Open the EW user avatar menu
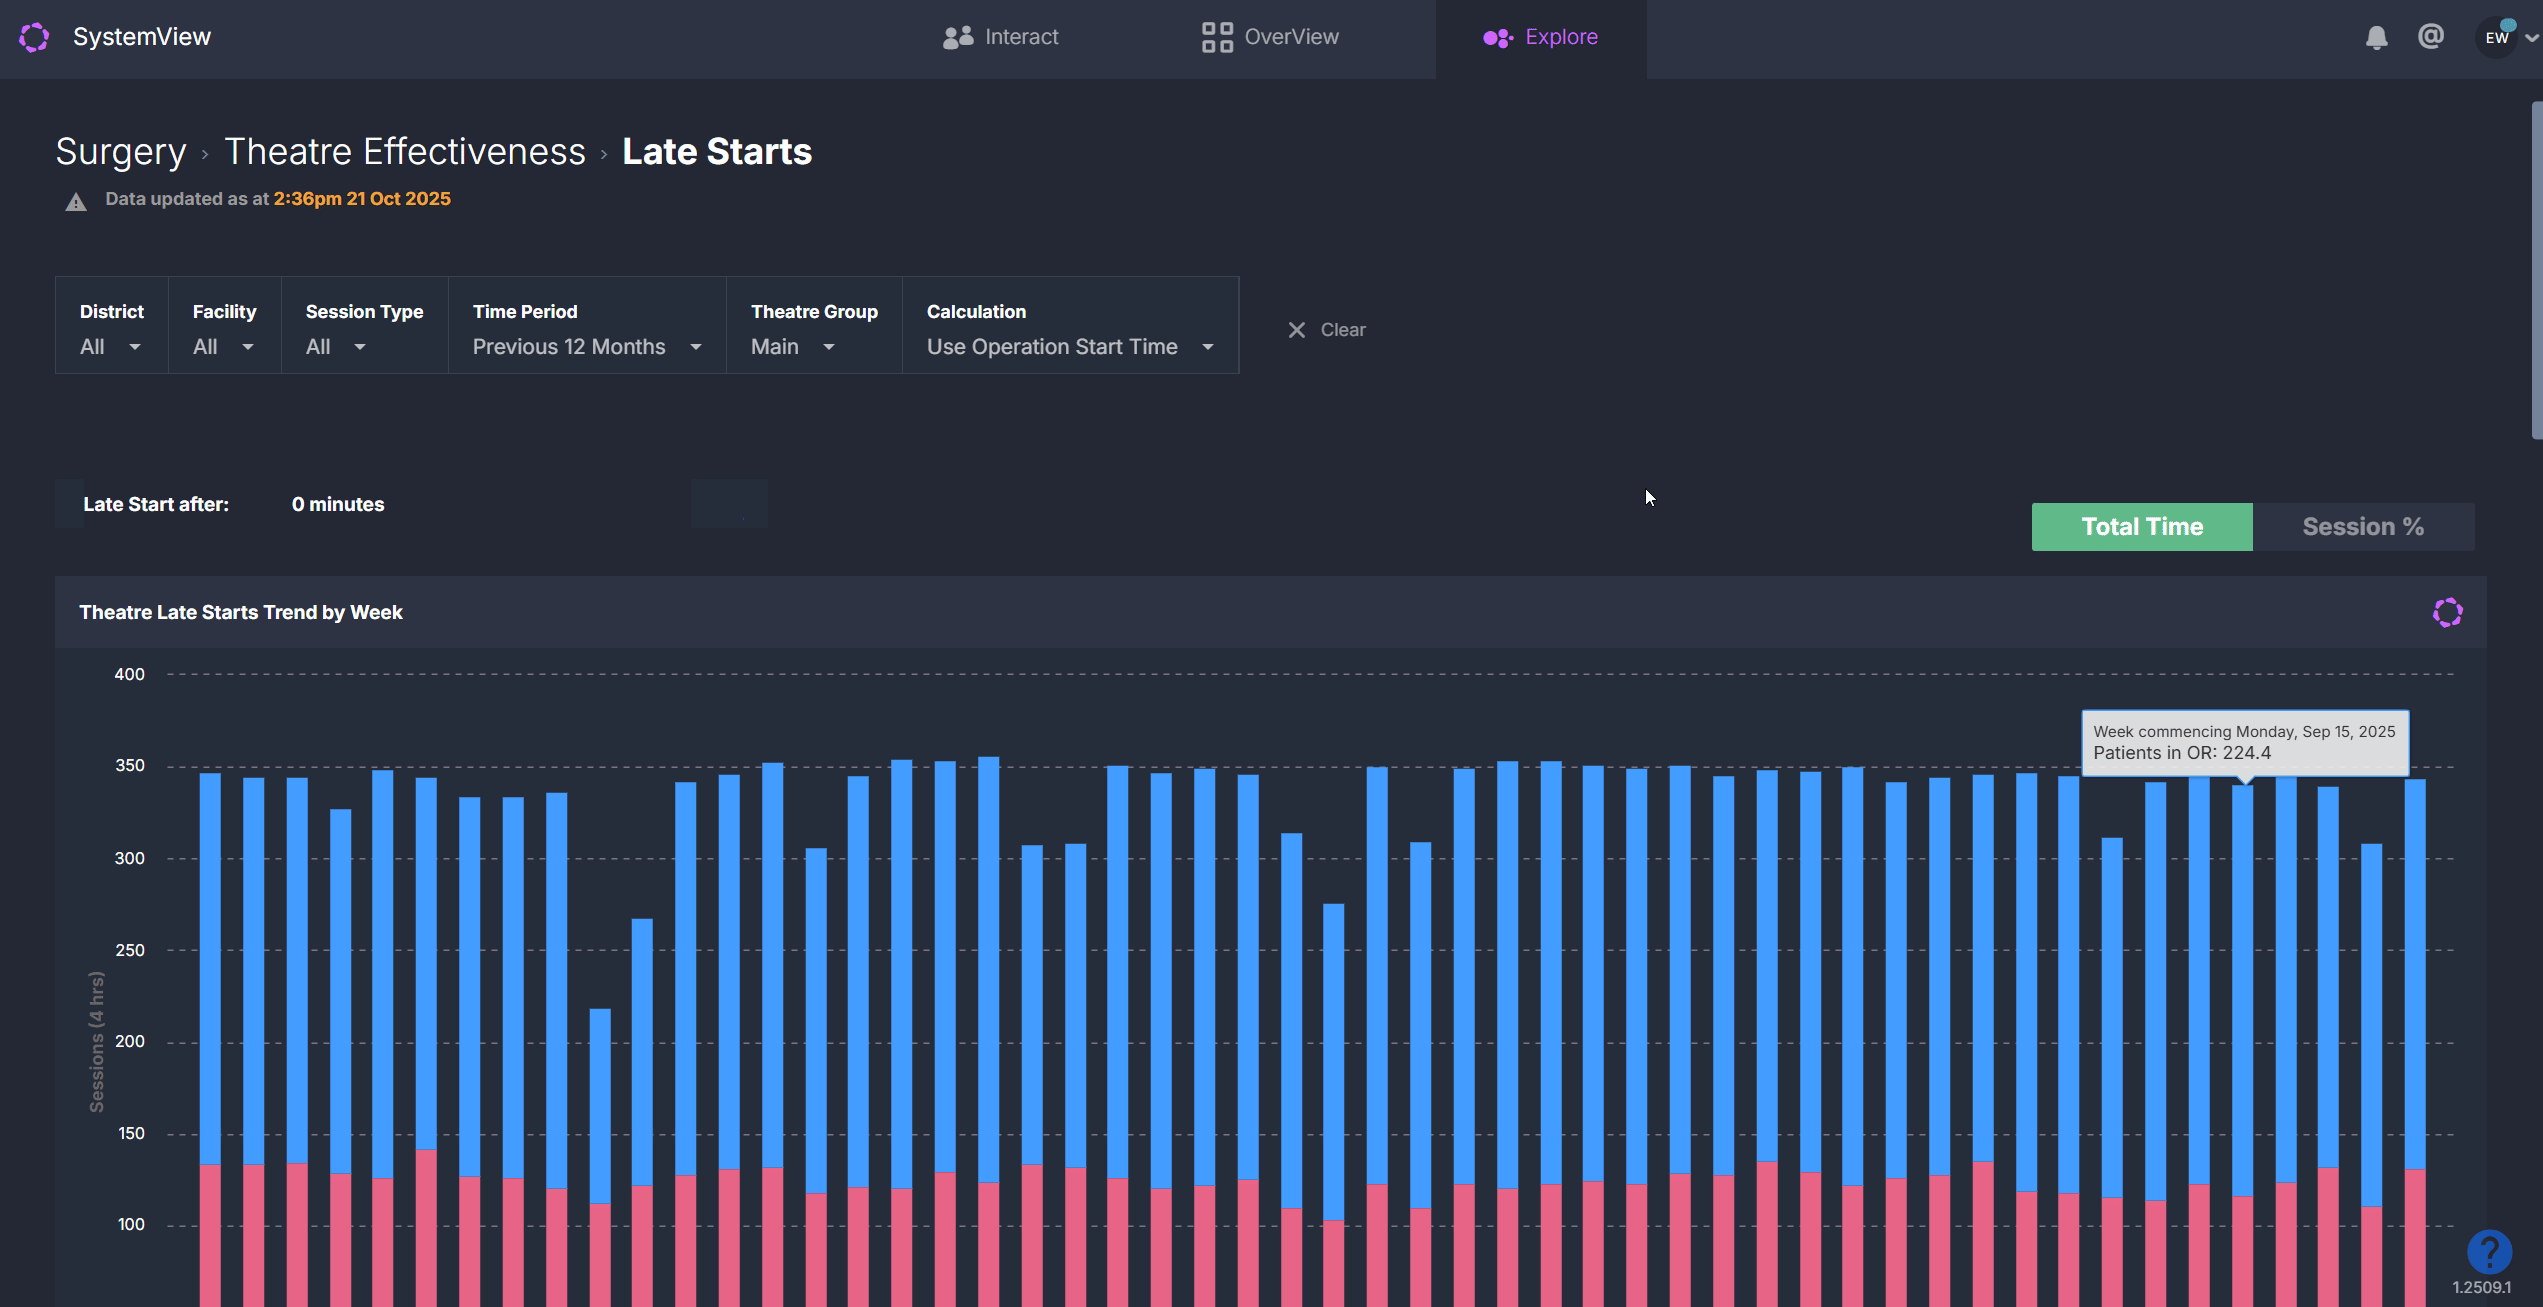Screen dimensions: 2543x1307 pos(2498,37)
